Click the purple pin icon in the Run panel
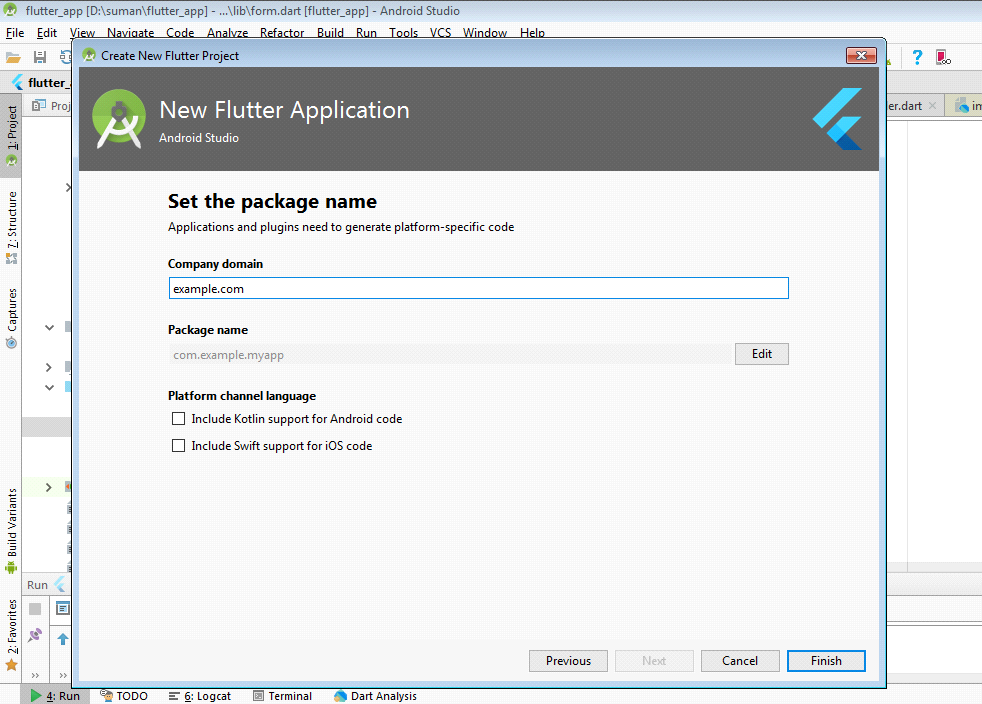This screenshot has height=704, width=982. coord(35,635)
